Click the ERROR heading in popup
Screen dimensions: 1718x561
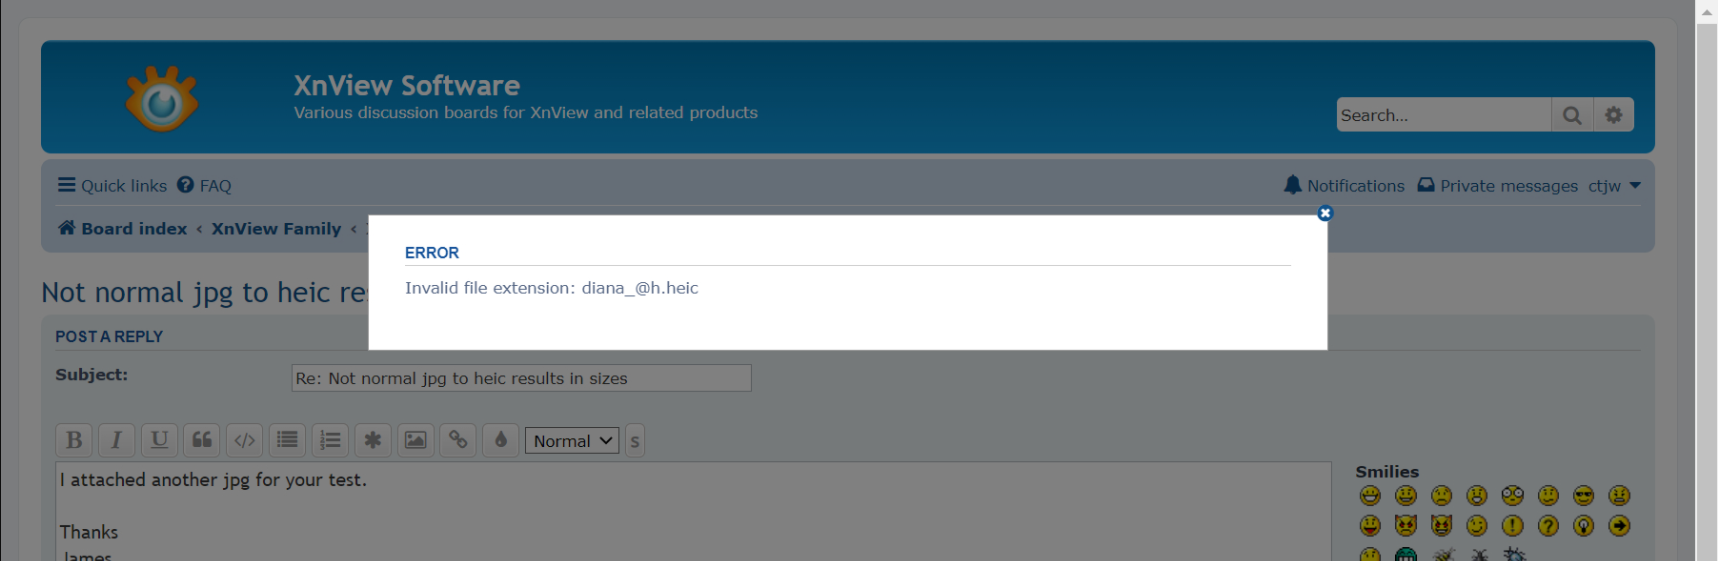point(432,253)
